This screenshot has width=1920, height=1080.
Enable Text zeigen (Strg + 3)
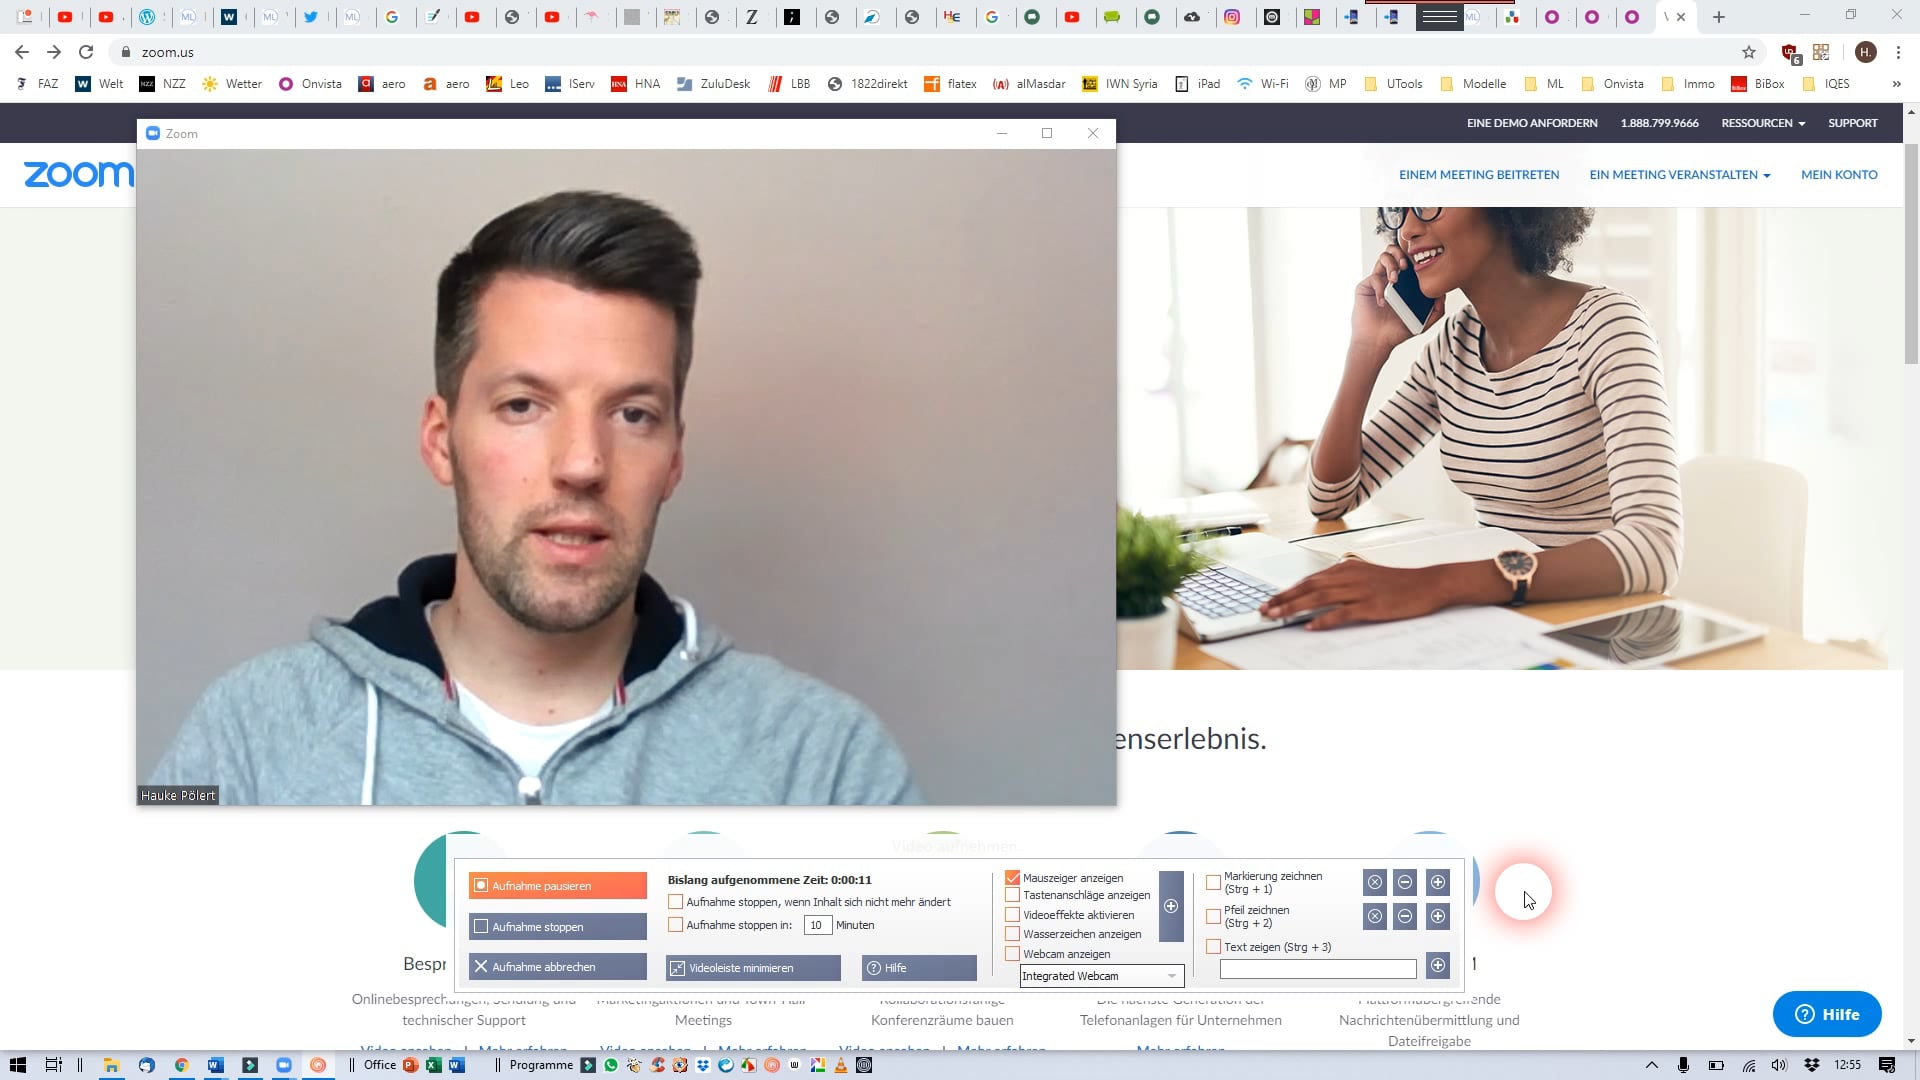[x=1213, y=947]
